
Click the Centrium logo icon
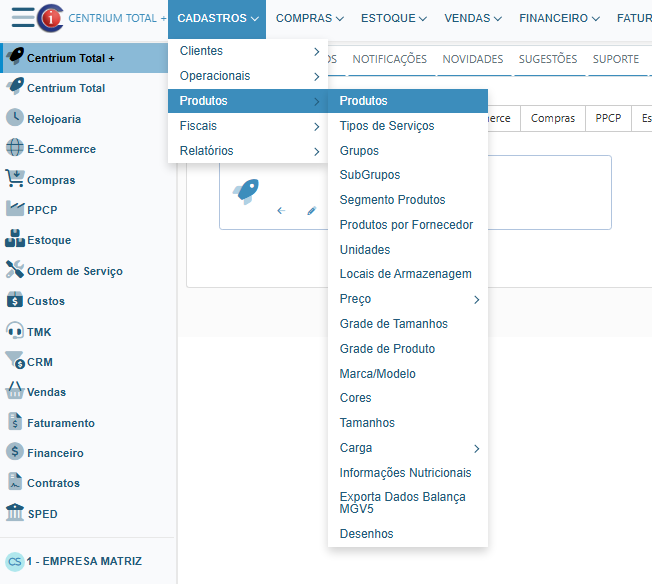click(x=49, y=18)
